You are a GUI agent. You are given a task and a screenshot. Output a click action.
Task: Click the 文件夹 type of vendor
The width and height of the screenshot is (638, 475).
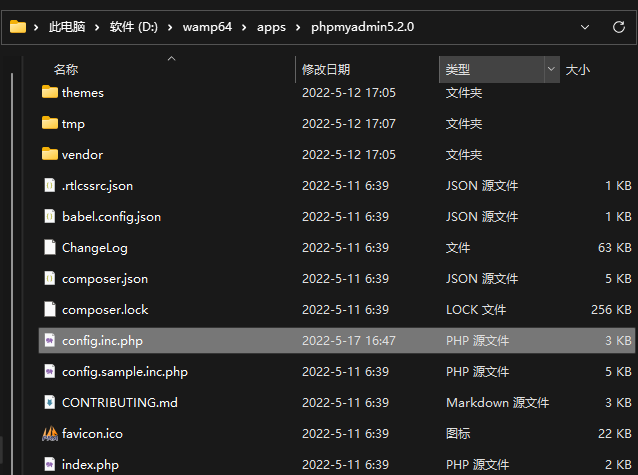click(464, 155)
